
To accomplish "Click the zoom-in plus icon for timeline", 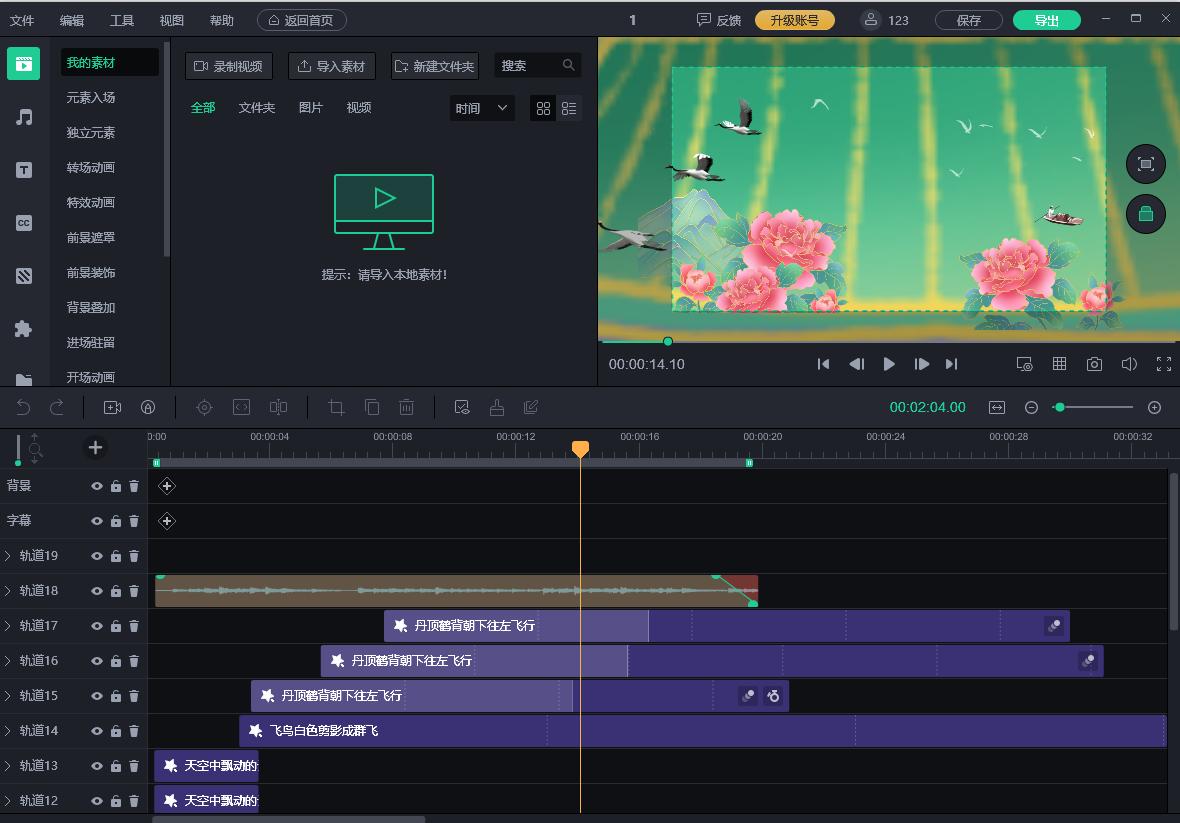I will coord(1154,407).
